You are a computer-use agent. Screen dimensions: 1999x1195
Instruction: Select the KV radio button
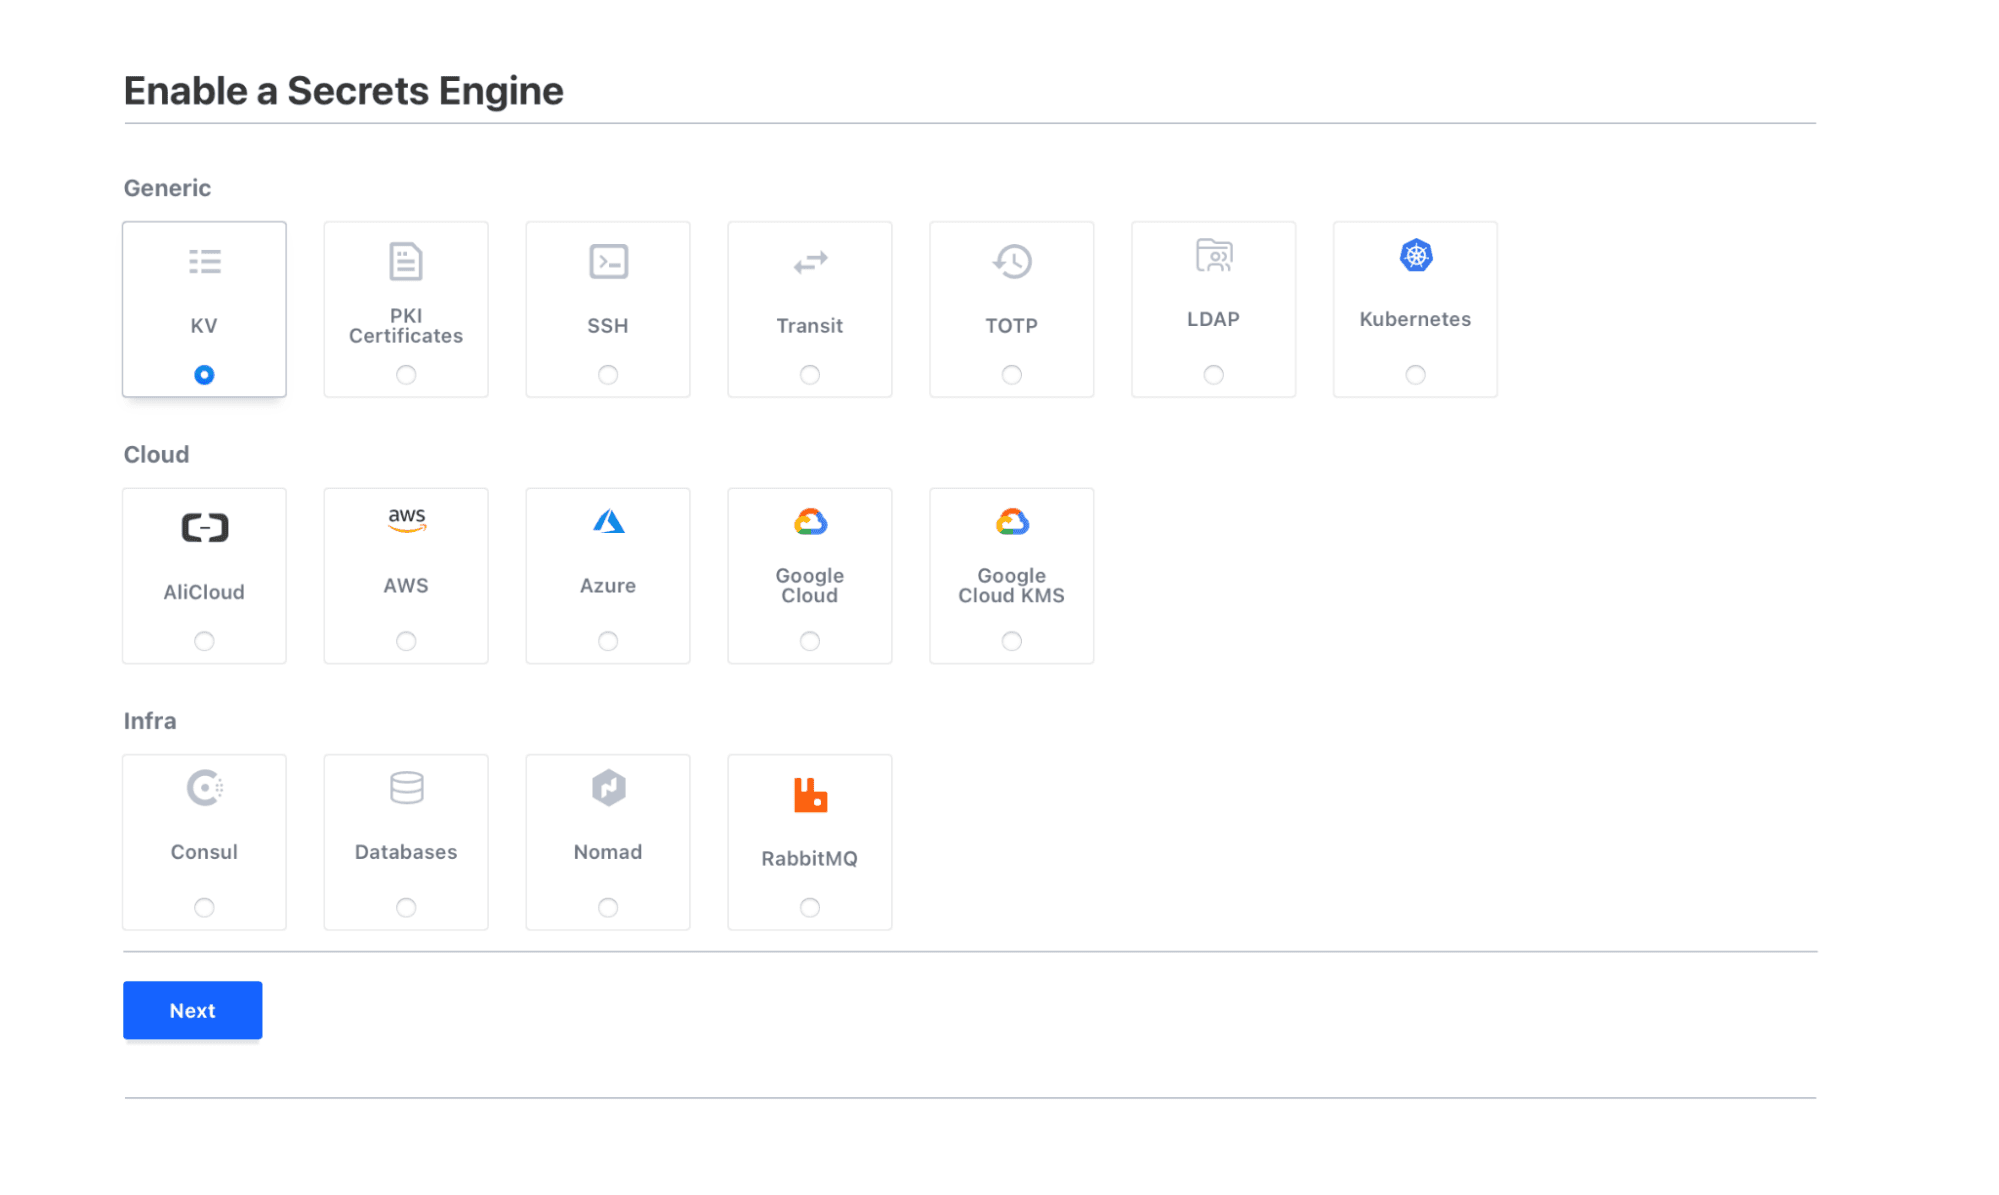[204, 375]
